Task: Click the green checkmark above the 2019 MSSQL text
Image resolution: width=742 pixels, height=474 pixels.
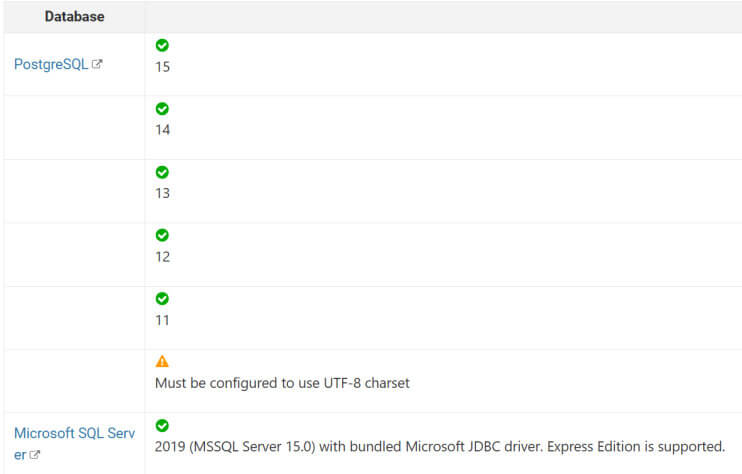Action: pos(162,425)
